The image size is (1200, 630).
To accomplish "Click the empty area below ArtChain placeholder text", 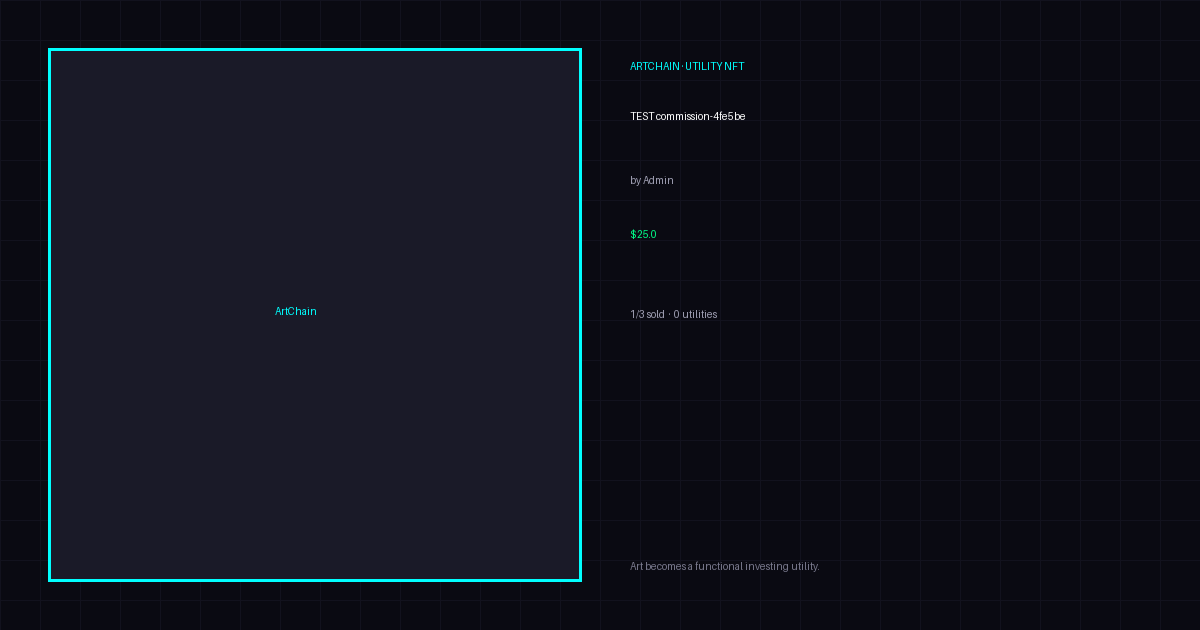I will point(315,450).
